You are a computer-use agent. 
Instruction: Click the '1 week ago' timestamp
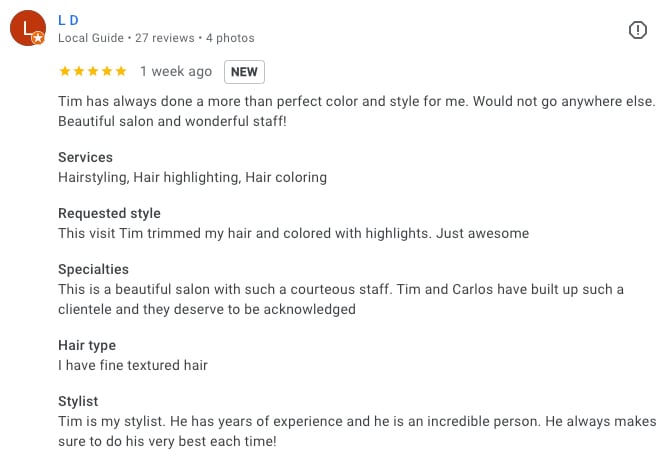click(x=176, y=71)
